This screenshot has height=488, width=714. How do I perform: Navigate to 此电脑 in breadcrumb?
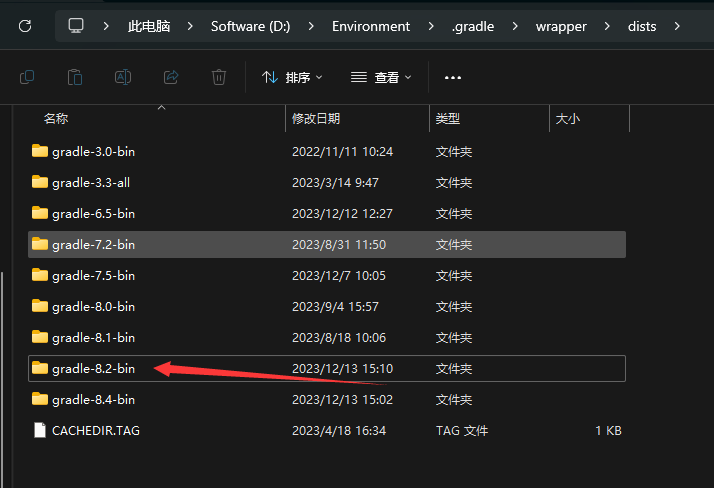149,26
